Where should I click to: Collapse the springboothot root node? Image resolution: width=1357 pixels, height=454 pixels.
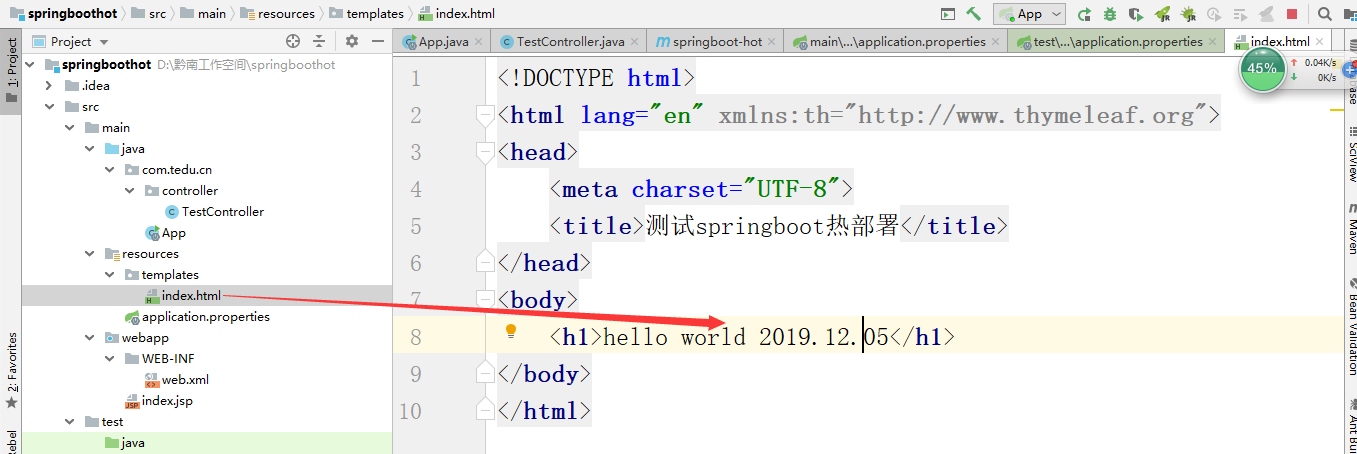tap(29, 64)
